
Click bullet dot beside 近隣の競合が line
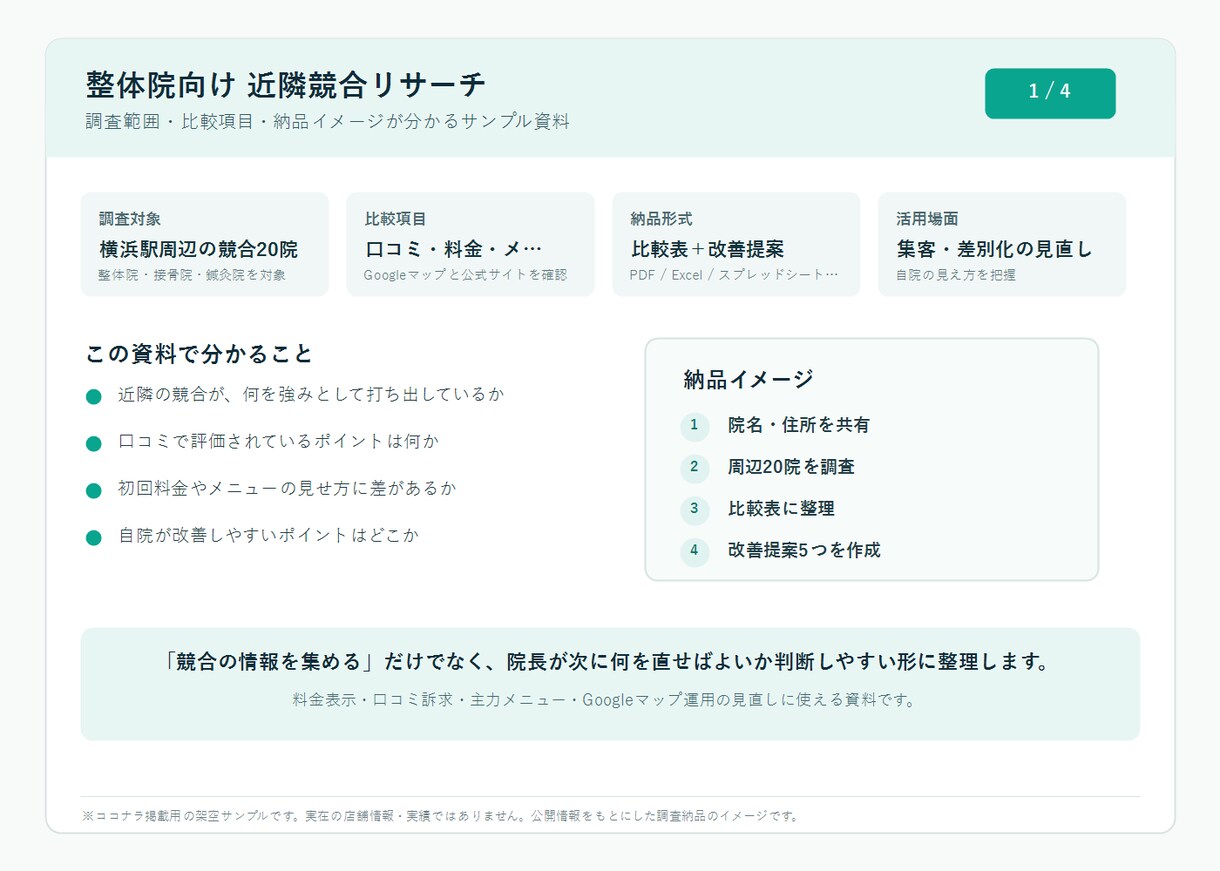94,396
